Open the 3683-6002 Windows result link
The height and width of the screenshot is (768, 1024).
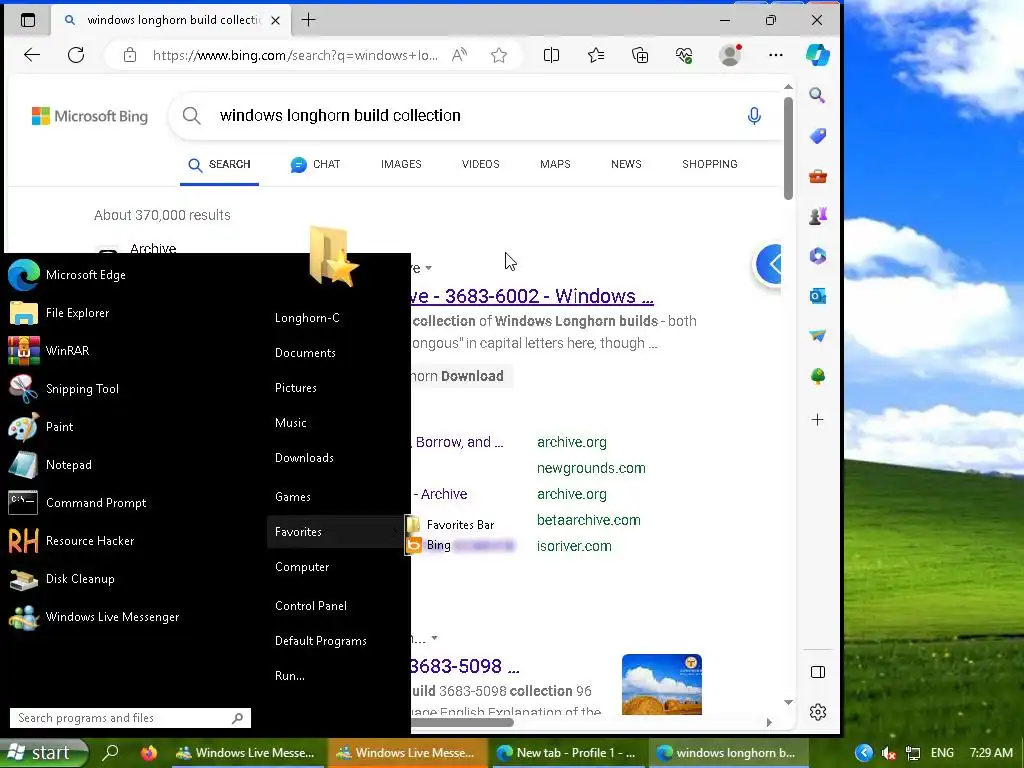pos(532,296)
